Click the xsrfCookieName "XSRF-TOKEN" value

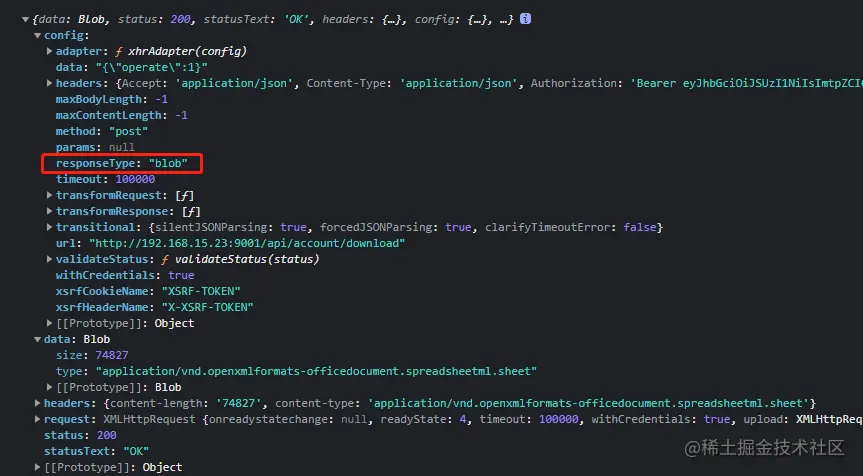(201, 291)
